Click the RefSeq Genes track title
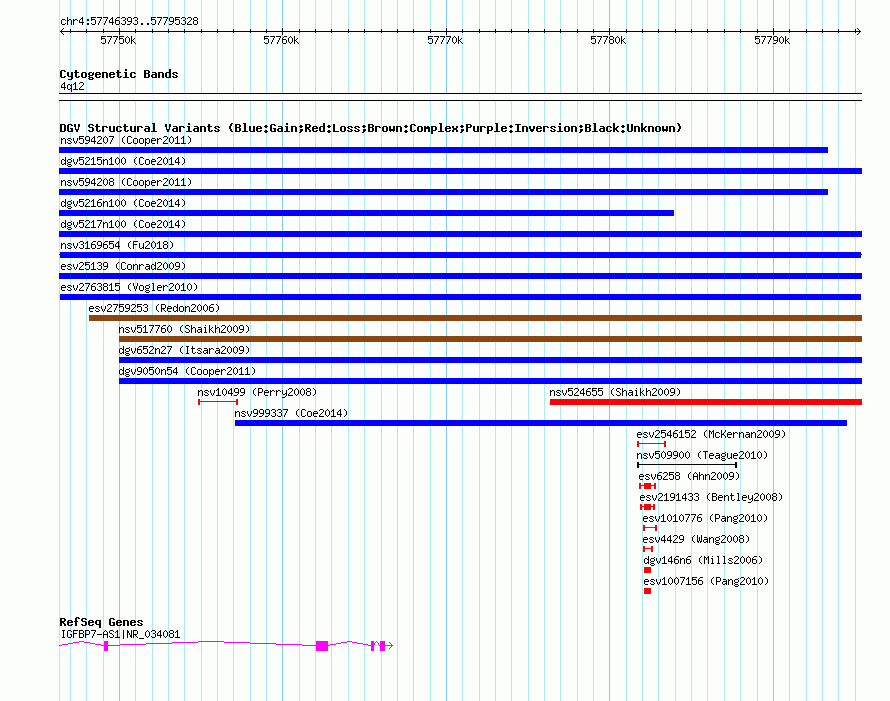This screenshot has width=890, height=701. tap(102, 622)
